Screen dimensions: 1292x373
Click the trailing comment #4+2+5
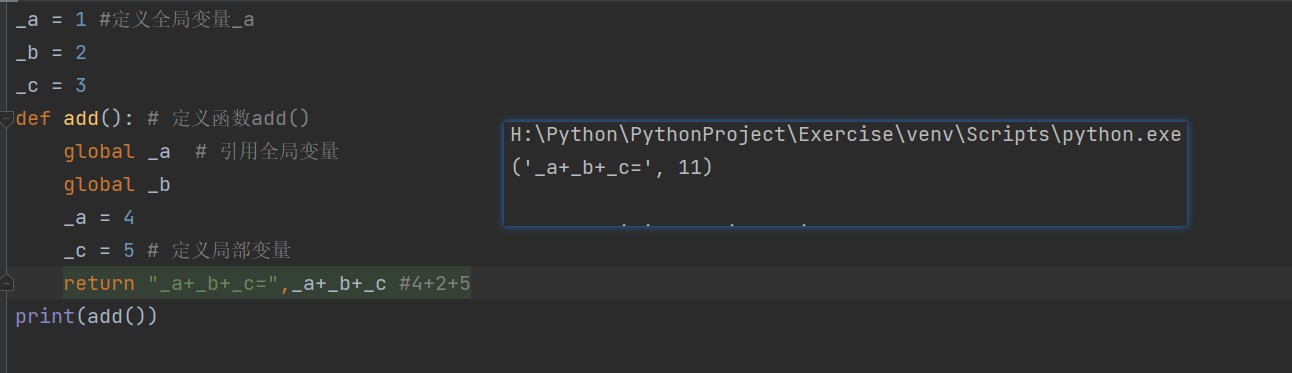click(x=435, y=283)
